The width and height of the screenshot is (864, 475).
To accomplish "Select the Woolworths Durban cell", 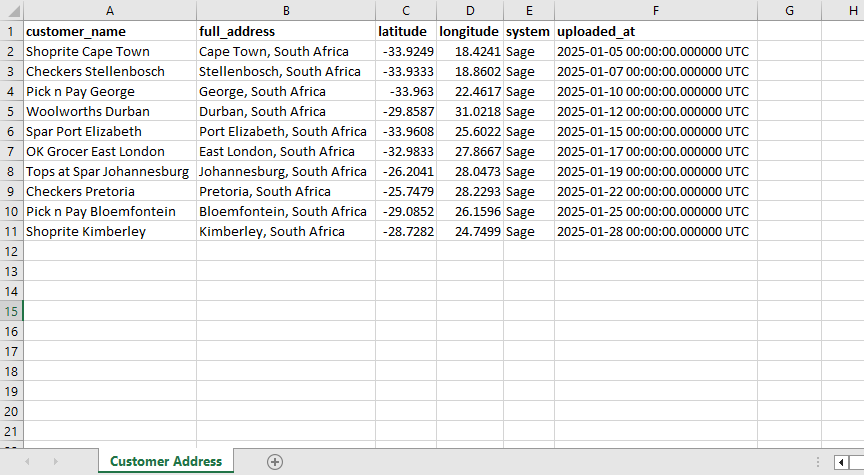I will [110, 111].
